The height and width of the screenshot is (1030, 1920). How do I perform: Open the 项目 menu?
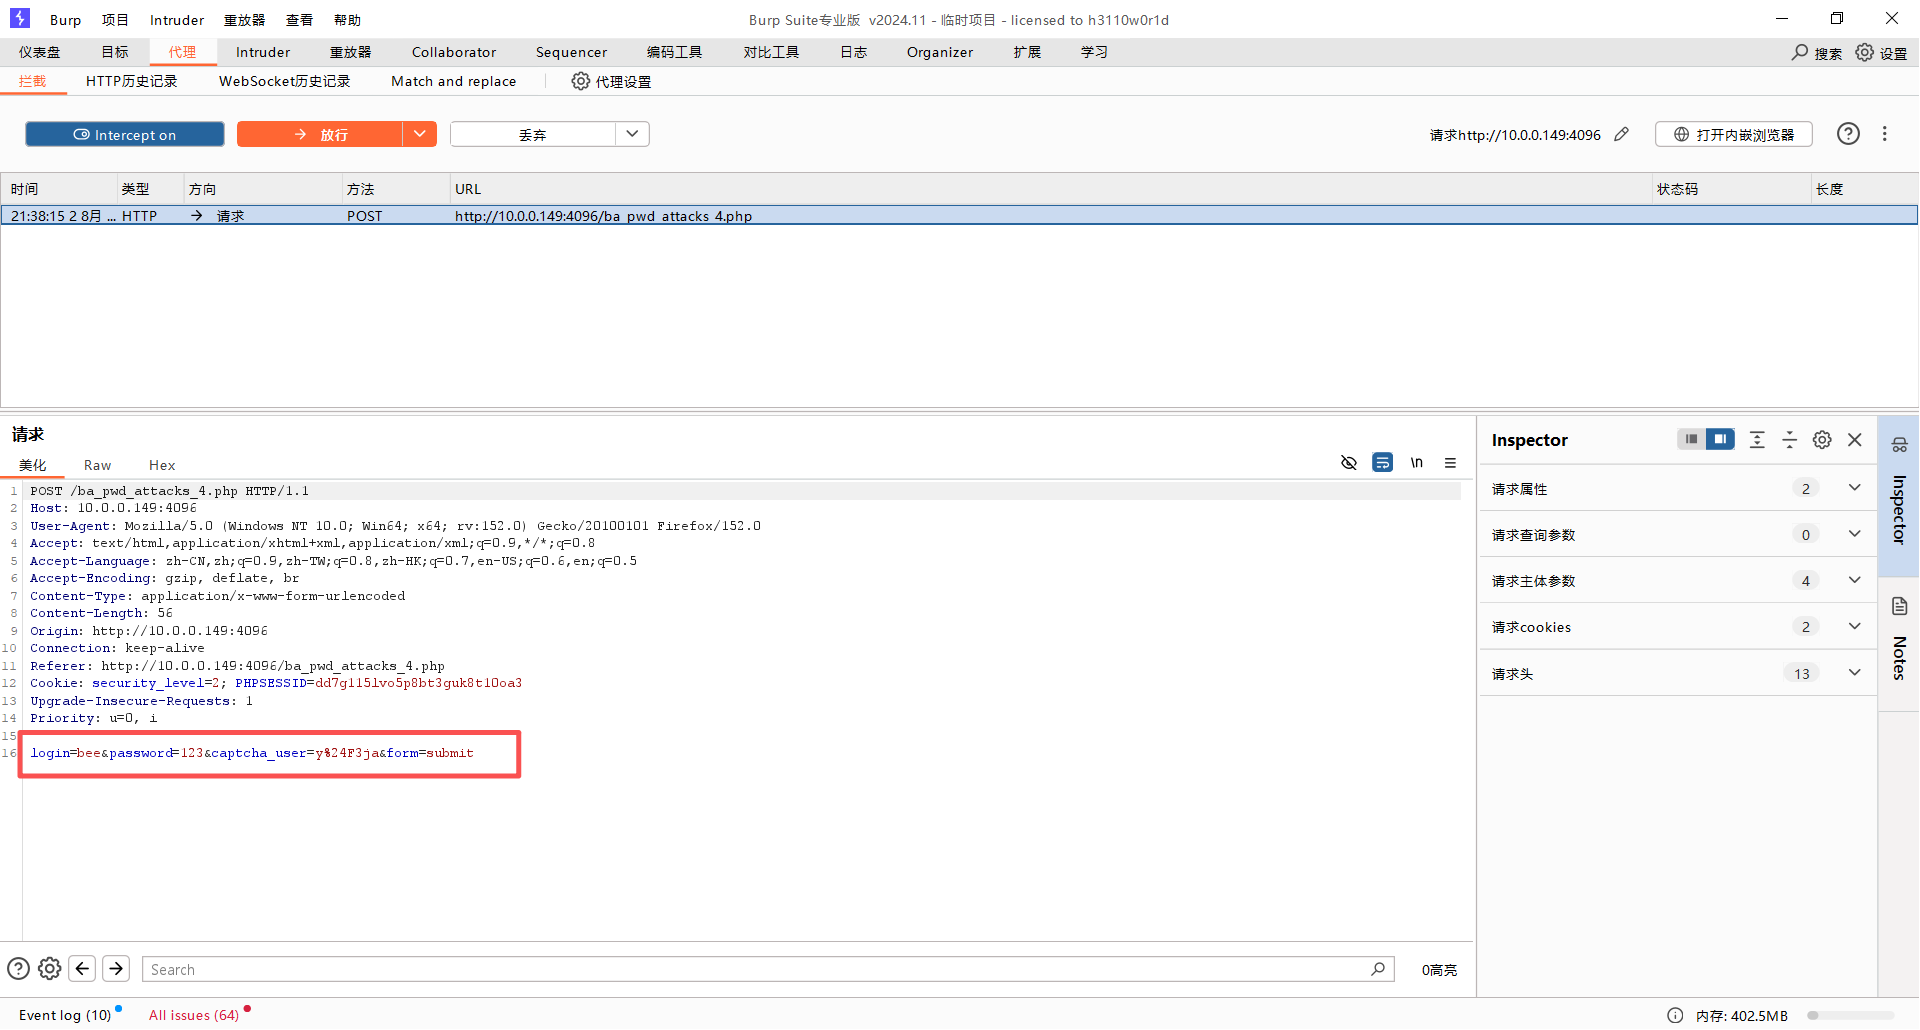tap(115, 20)
